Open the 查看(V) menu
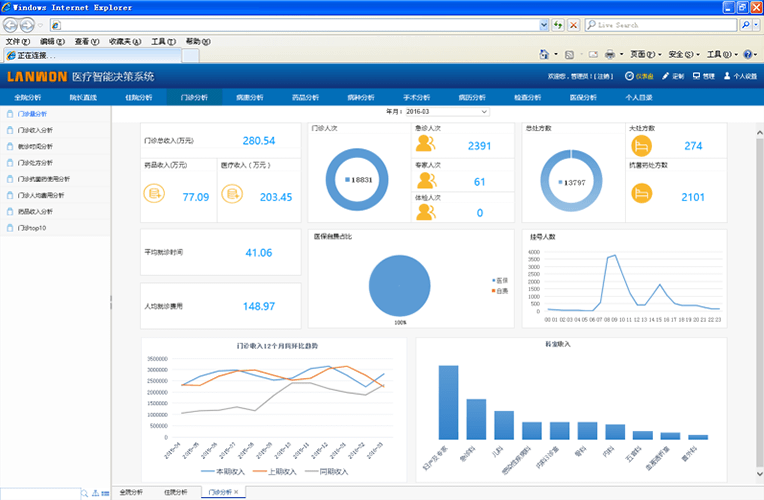The width and height of the screenshot is (764, 500). 87,41
